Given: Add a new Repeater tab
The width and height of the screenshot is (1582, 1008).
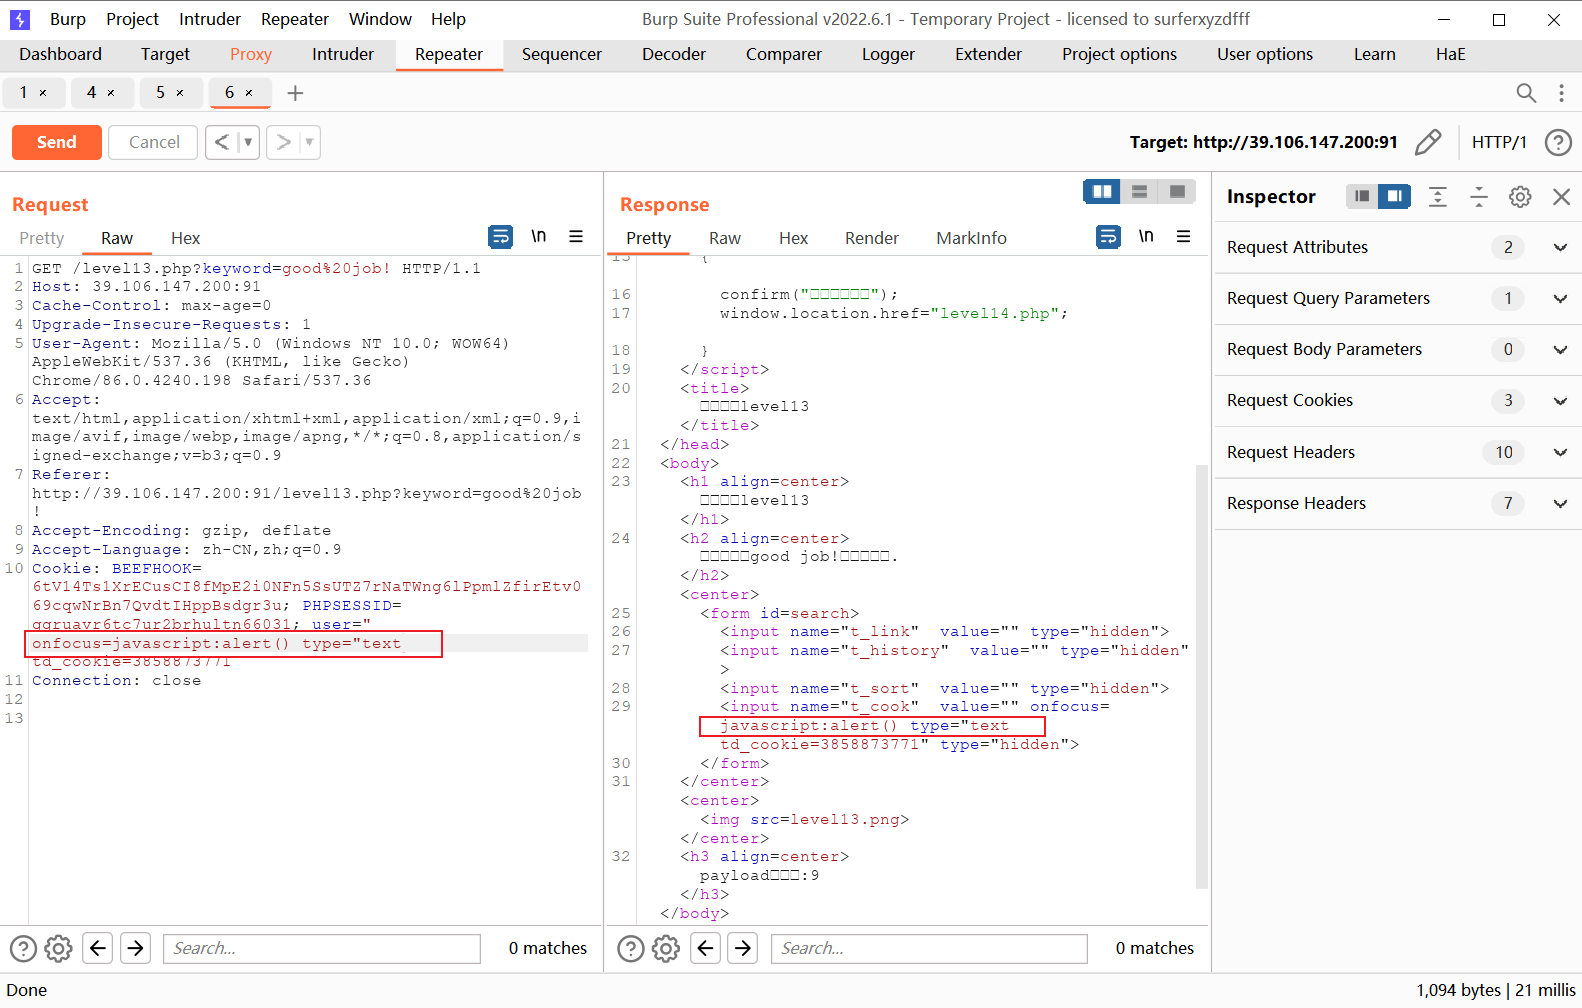Looking at the screenshot, I should 295,93.
